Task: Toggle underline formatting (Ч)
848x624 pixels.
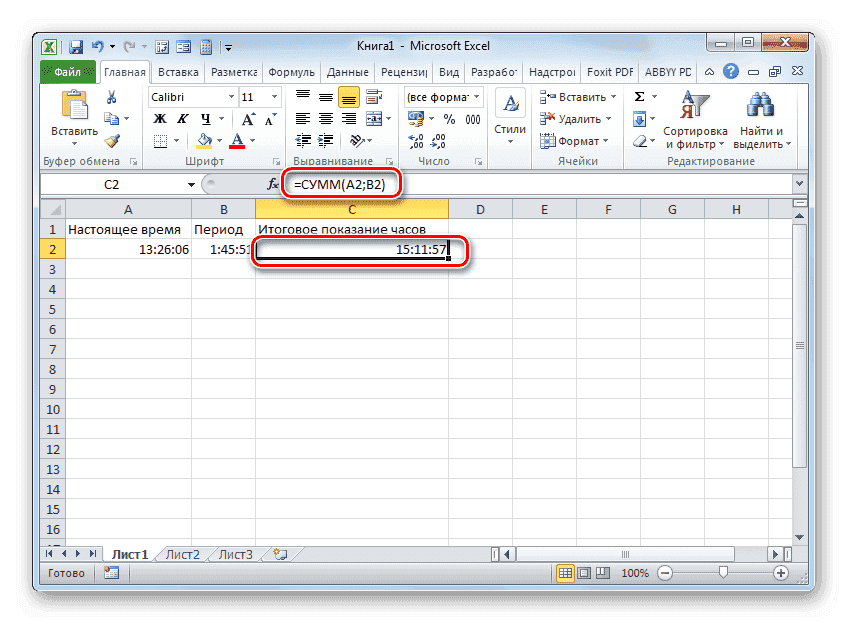Action: pos(207,117)
